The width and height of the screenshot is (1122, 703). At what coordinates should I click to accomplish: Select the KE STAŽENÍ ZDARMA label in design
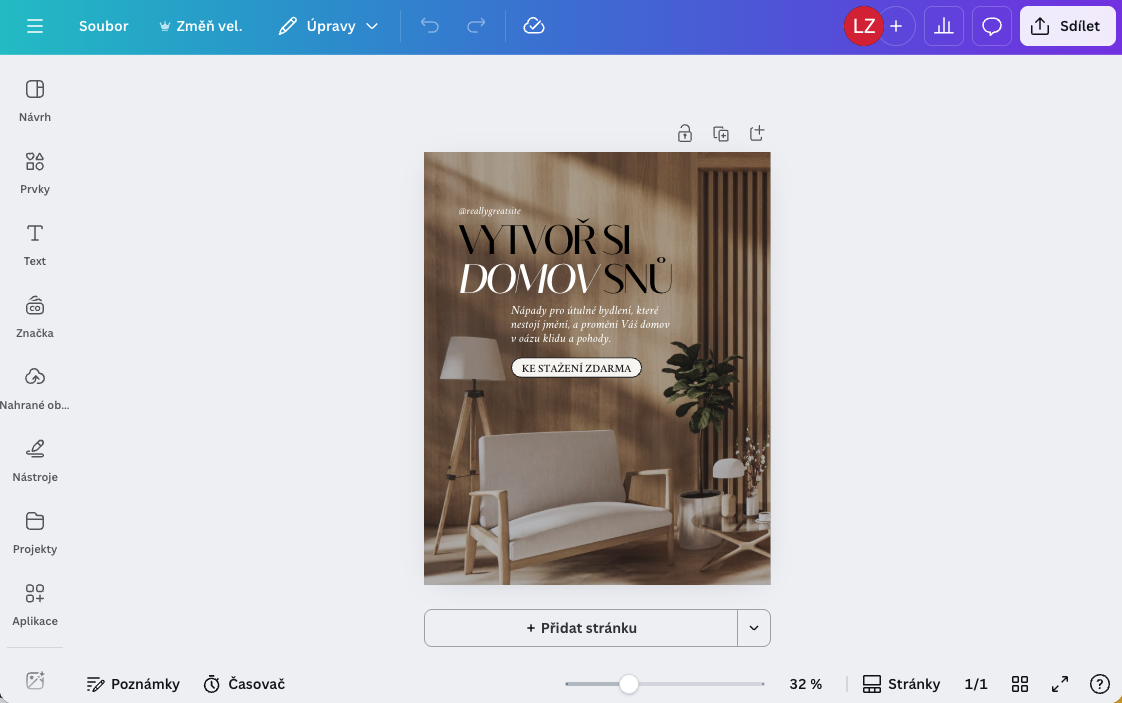[576, 368]
